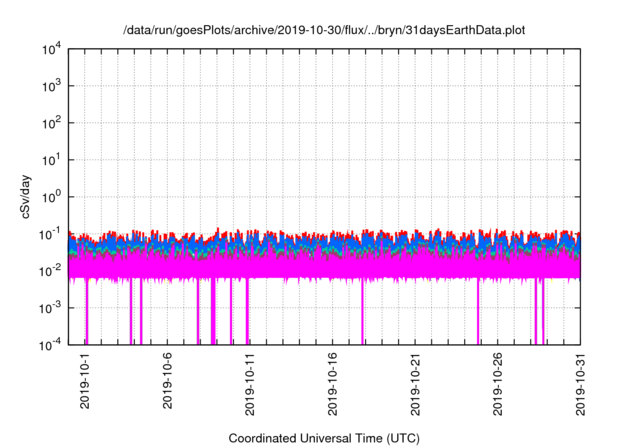Click the y-axis tick label 10^2
Viewport: 640px width, 448px height.
click(x=51, y=123)
